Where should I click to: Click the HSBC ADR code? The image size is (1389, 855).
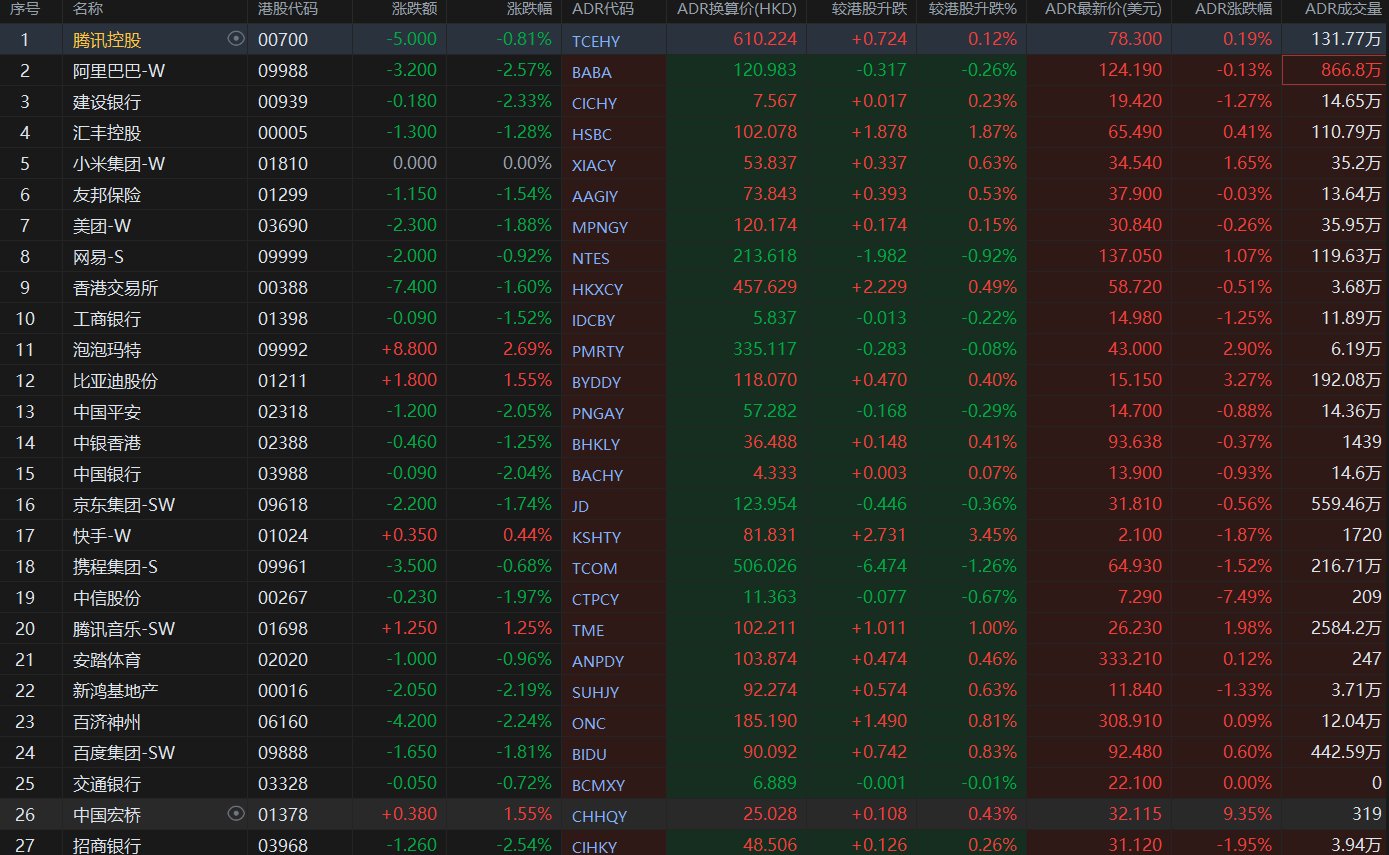[x=591, y=134]
